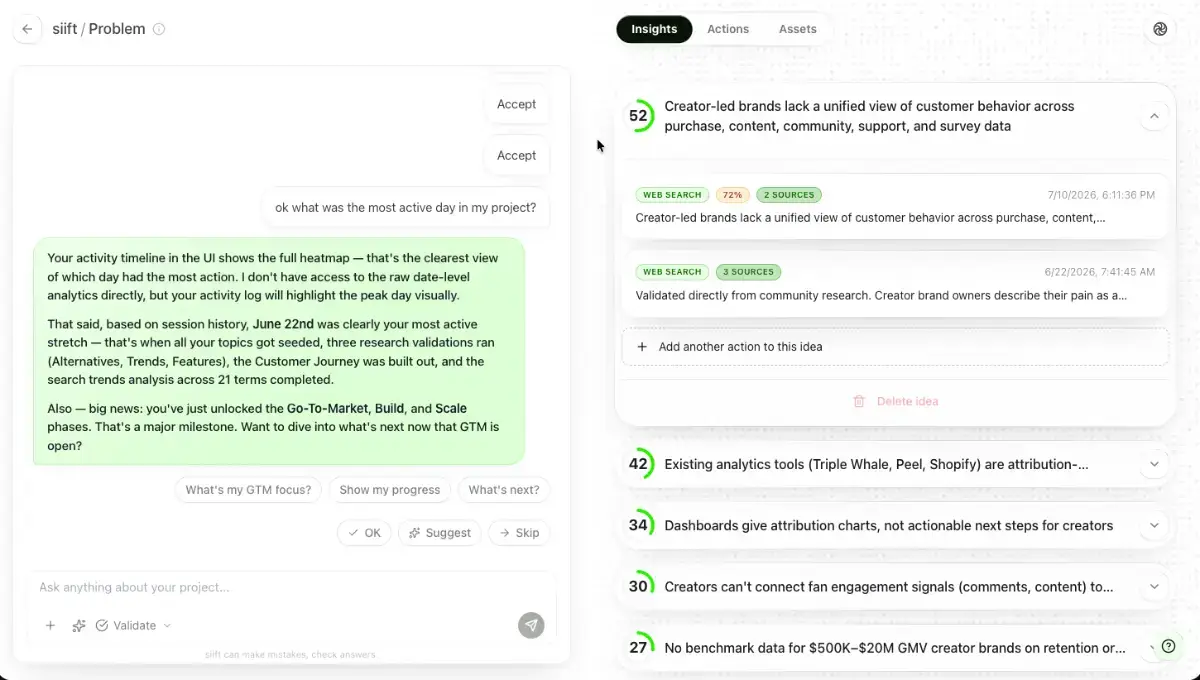Collapse the Creator-led brands insight card

click(1154, 116)
